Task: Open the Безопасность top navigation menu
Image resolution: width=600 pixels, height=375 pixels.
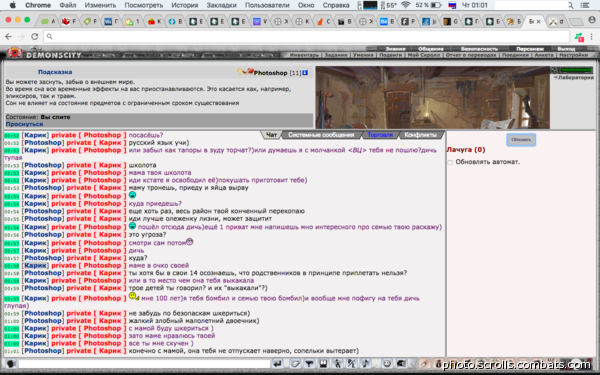Action: coord(479,49)
